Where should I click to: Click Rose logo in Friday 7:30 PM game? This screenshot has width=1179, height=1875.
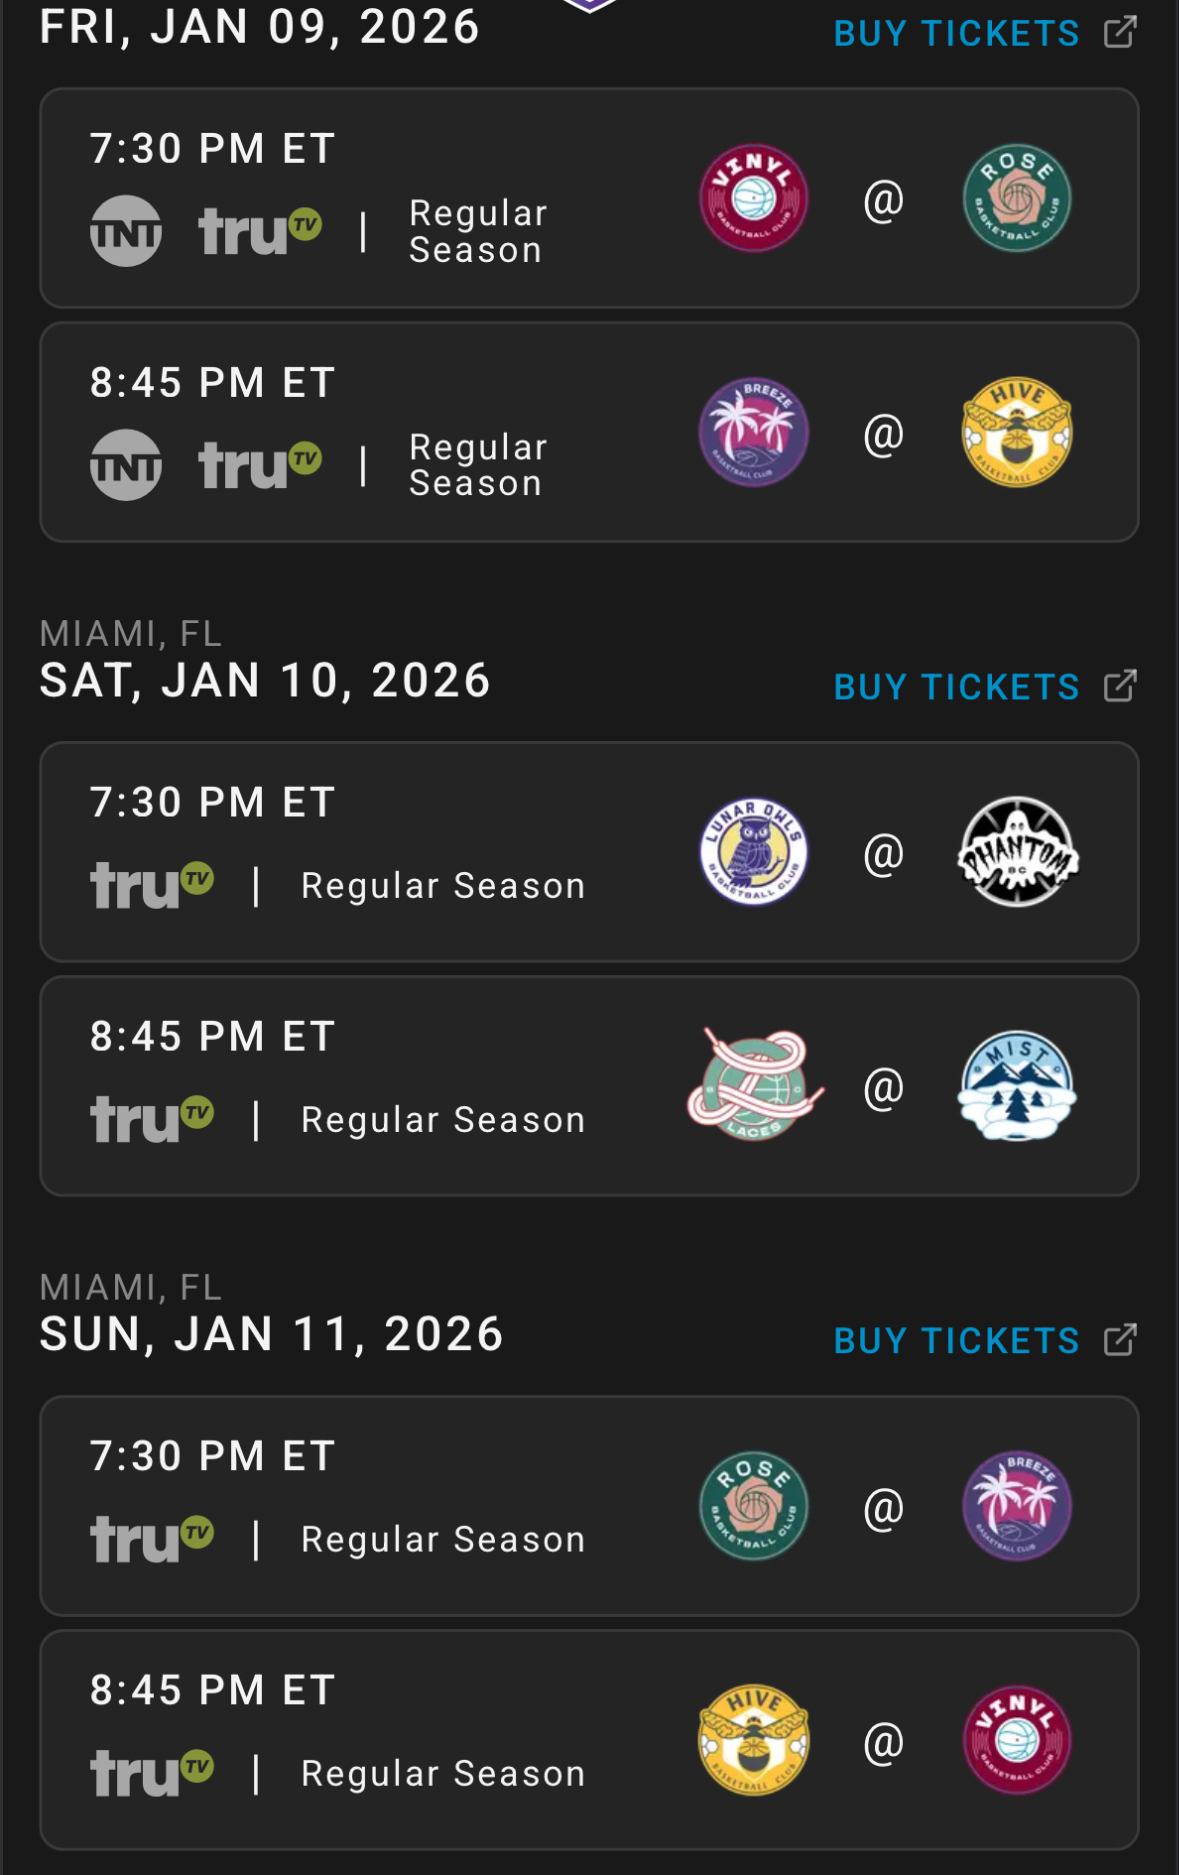[1016, 198]
